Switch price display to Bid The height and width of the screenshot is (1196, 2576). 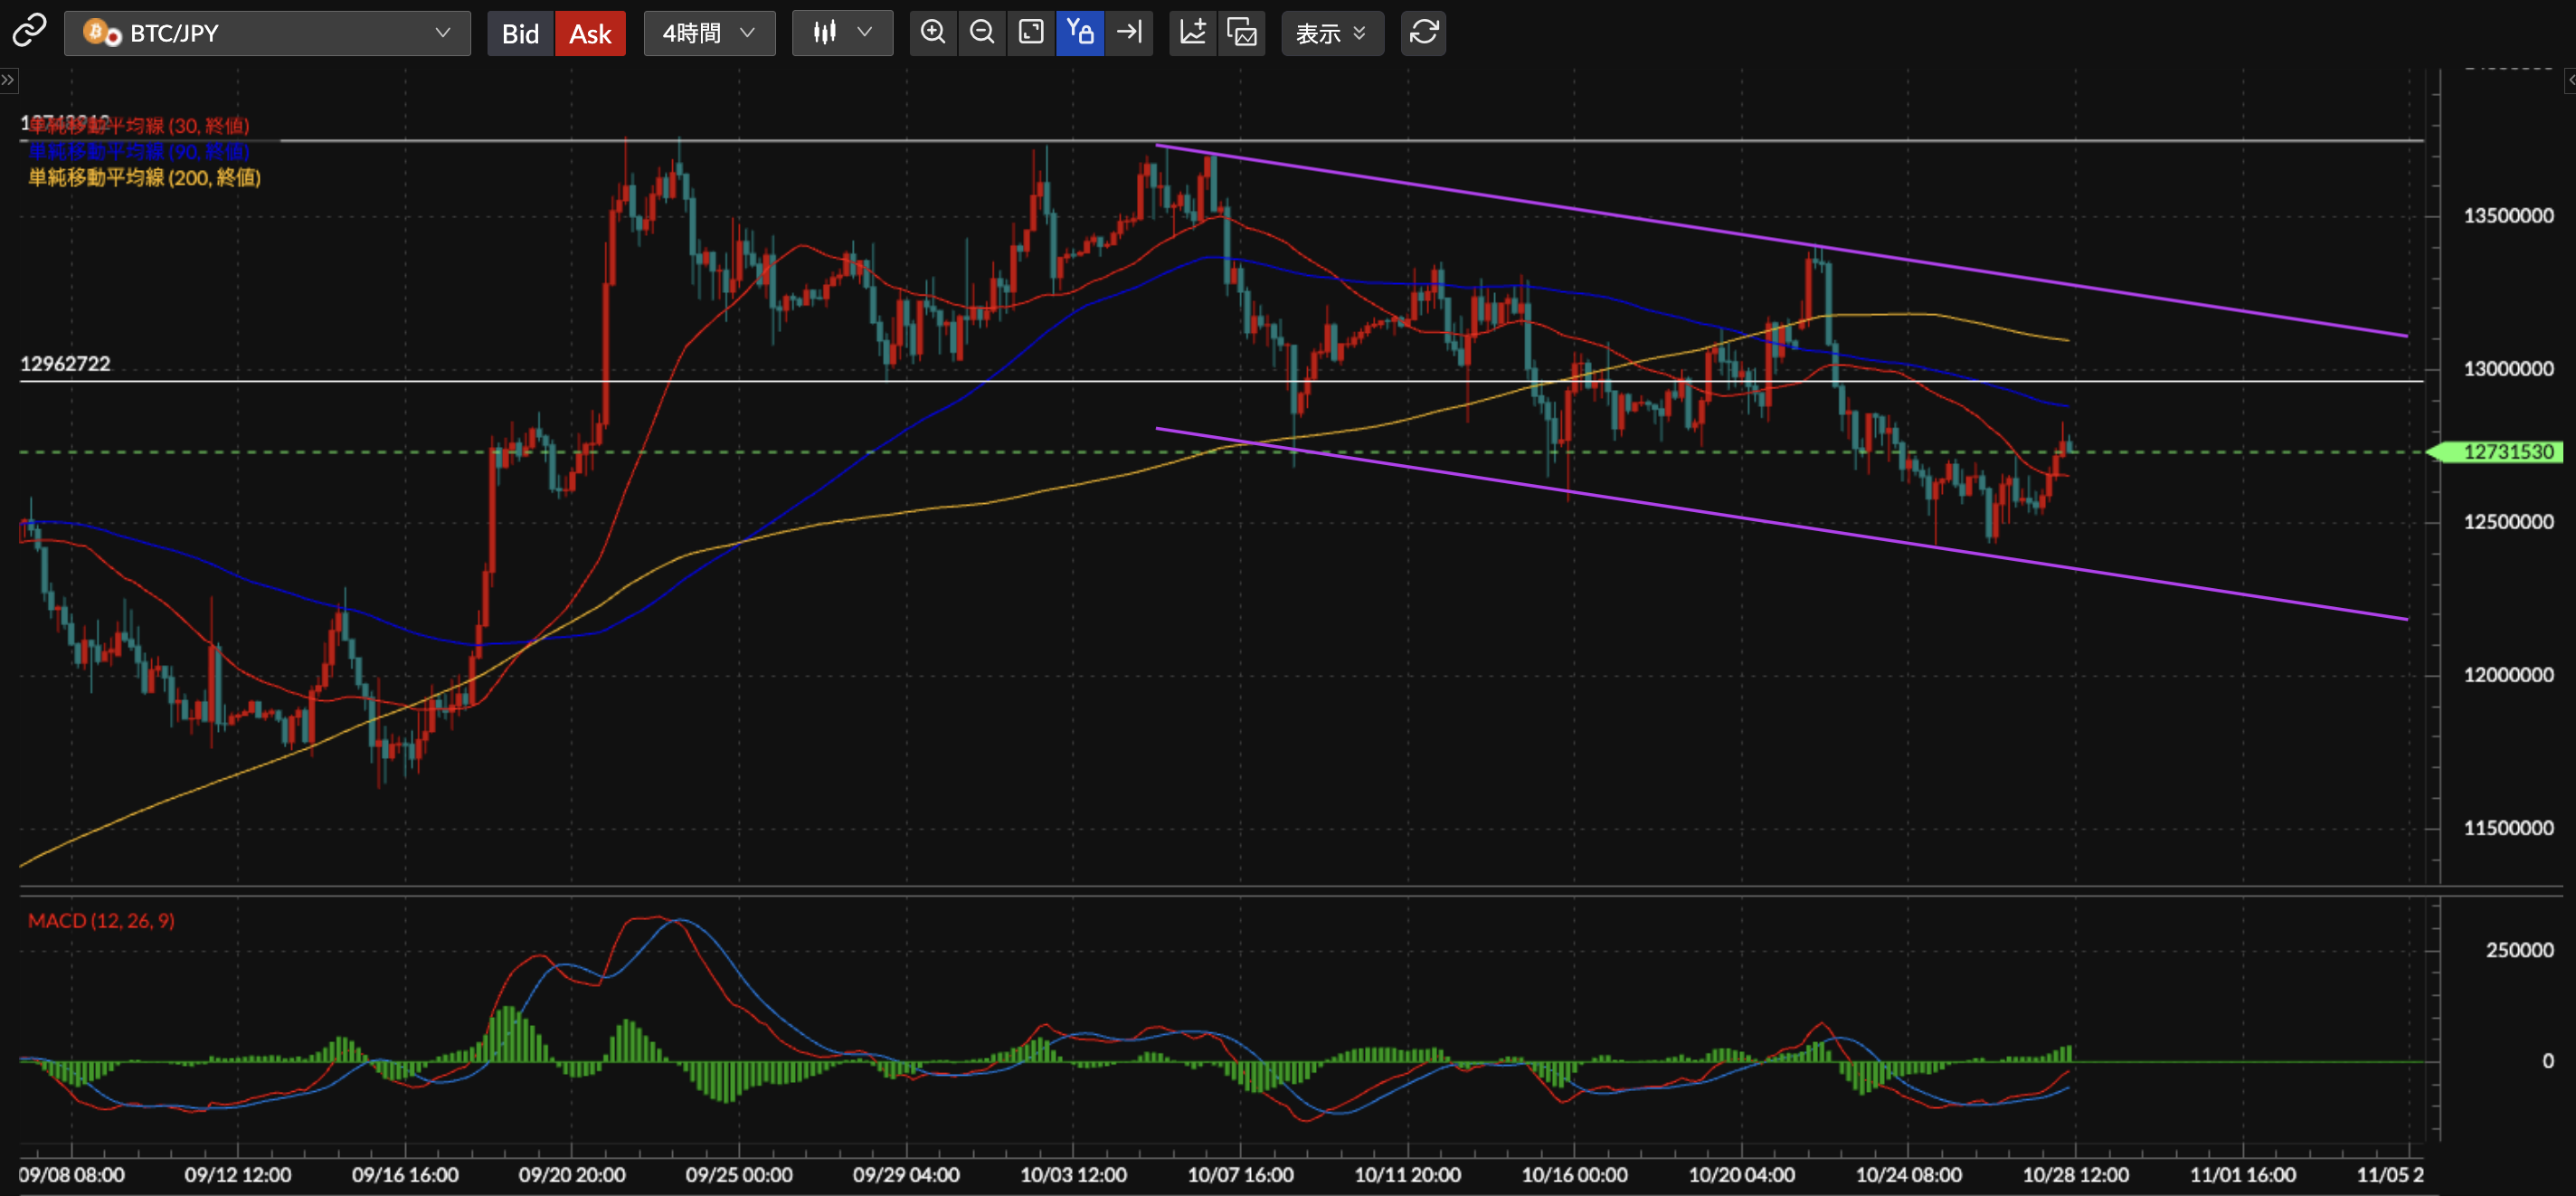[x=520, y=33]
